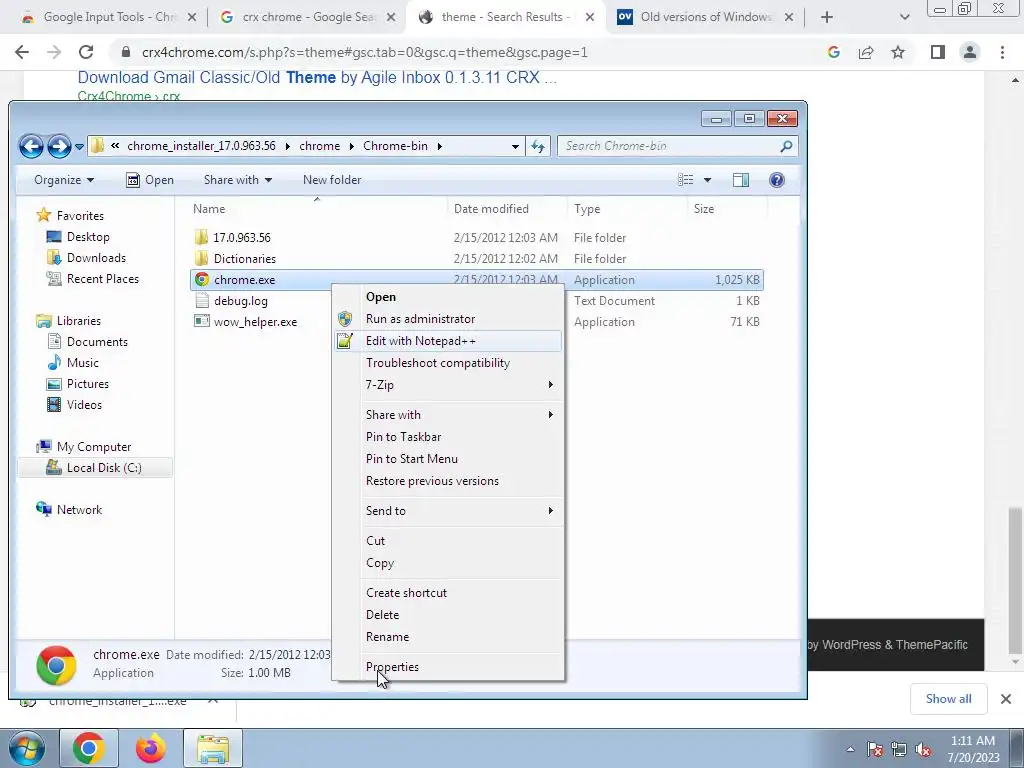The width and height of the screenshot is (1024, 768).
Task: Refresh the Chrome-bin folder view
Action: 537,146
